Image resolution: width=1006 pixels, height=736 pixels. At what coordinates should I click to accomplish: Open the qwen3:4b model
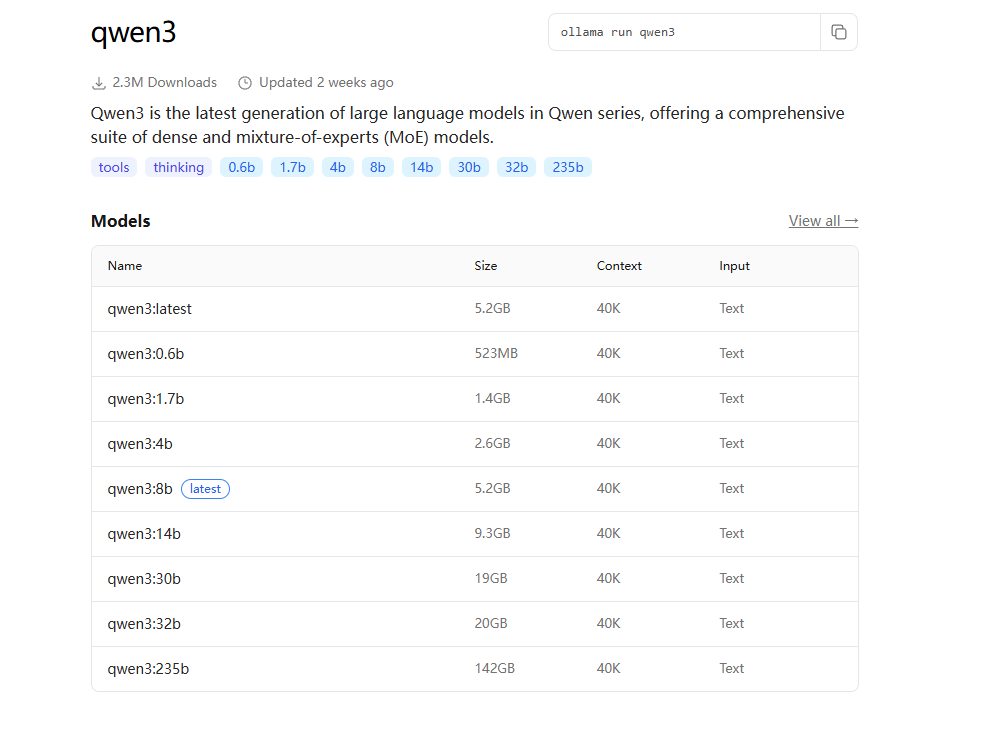pyautogui.click(x=140, y=444)
